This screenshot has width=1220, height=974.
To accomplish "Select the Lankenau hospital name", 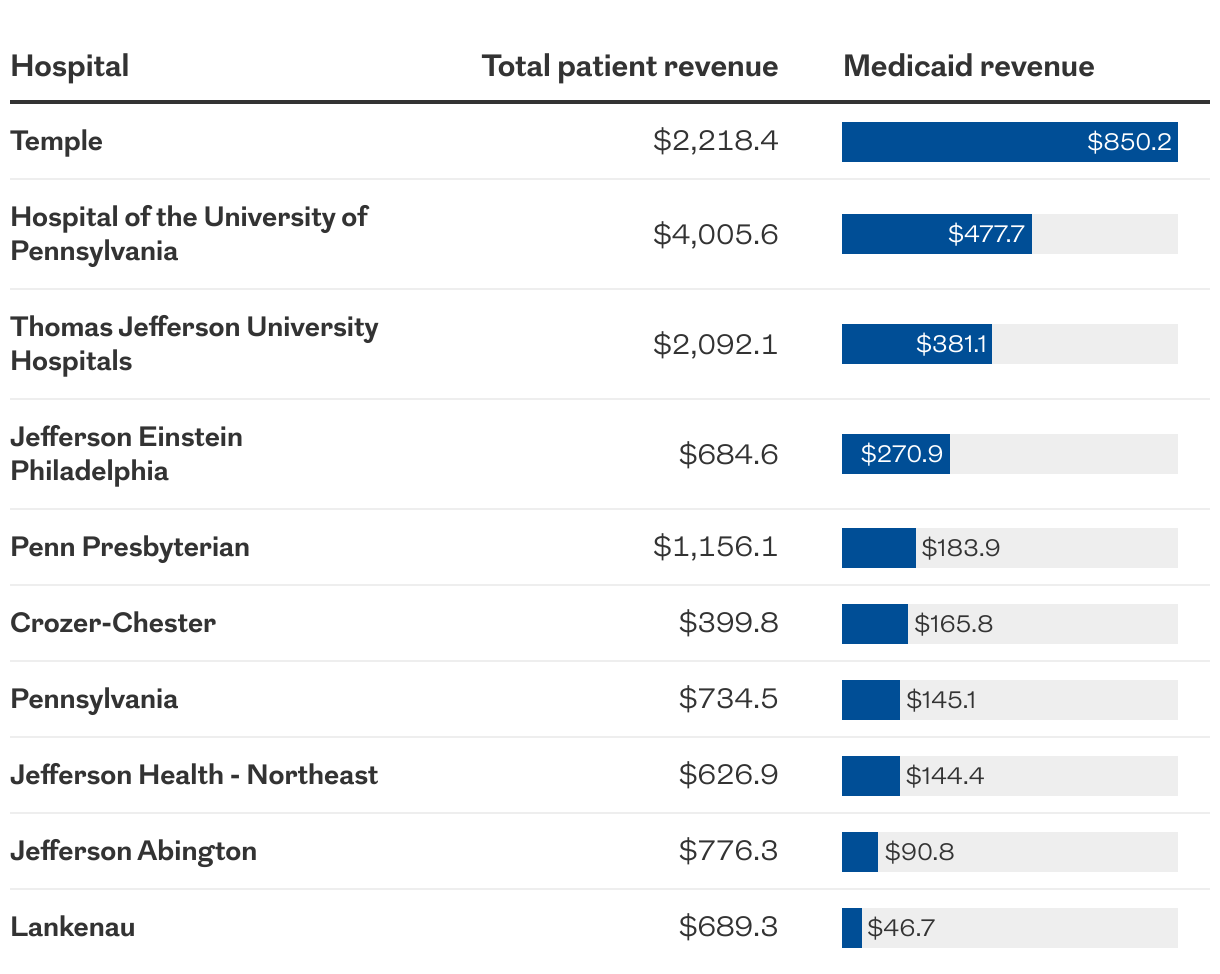I will pyautogui.click(x=73, y=927).
